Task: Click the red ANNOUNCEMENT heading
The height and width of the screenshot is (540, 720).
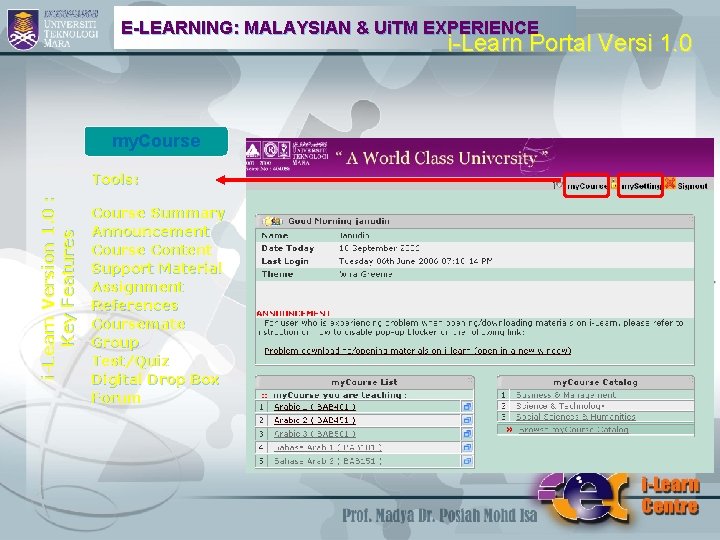Action: click(x=293, y=313)
